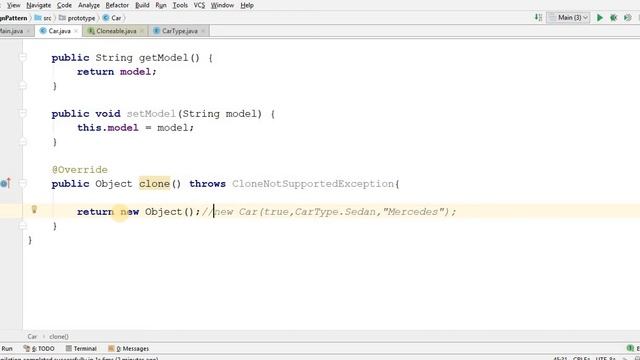Click clone() in the bottom editor breadcrumb
The width and height of the screenshot is (640, 360).
(x=59, y=337)
